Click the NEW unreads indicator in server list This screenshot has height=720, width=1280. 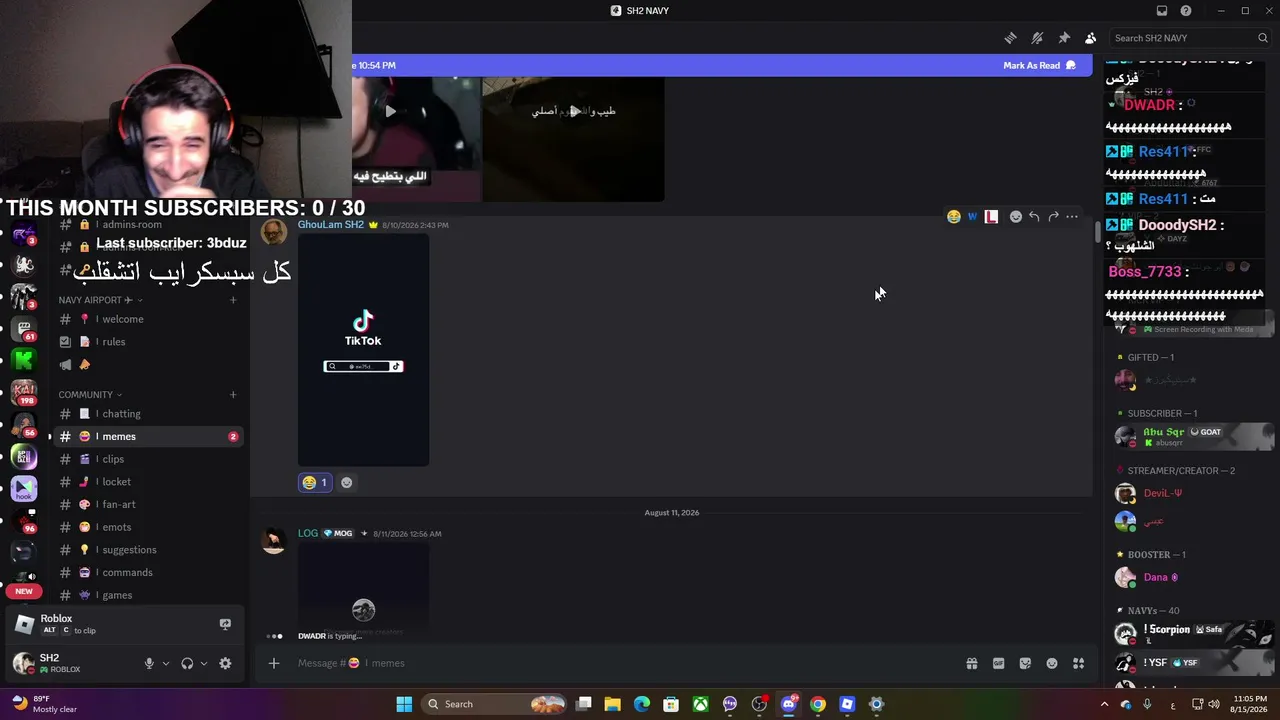pos(24,591)
